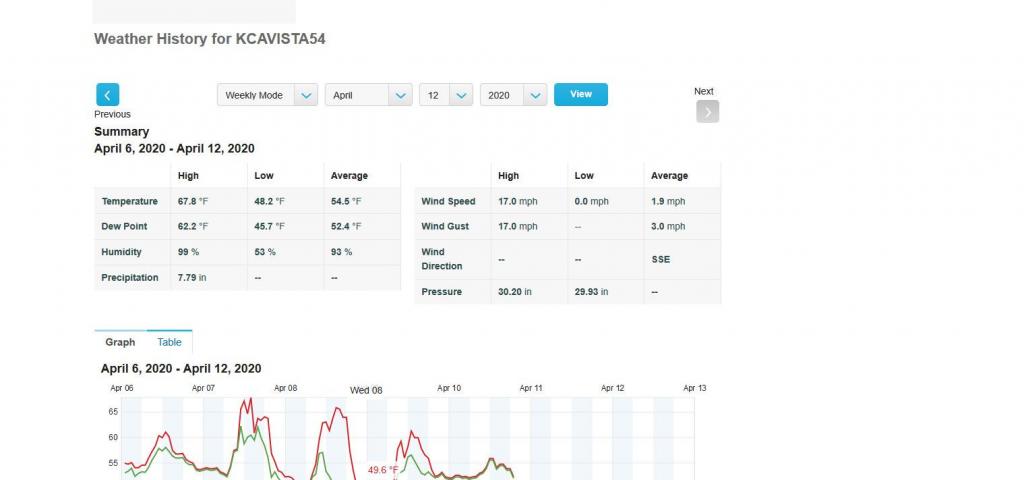This screenshot has width=1024, height=480.
Task: Click the Weather History for KCAVISTA54 heading
Action: [210, 39]
